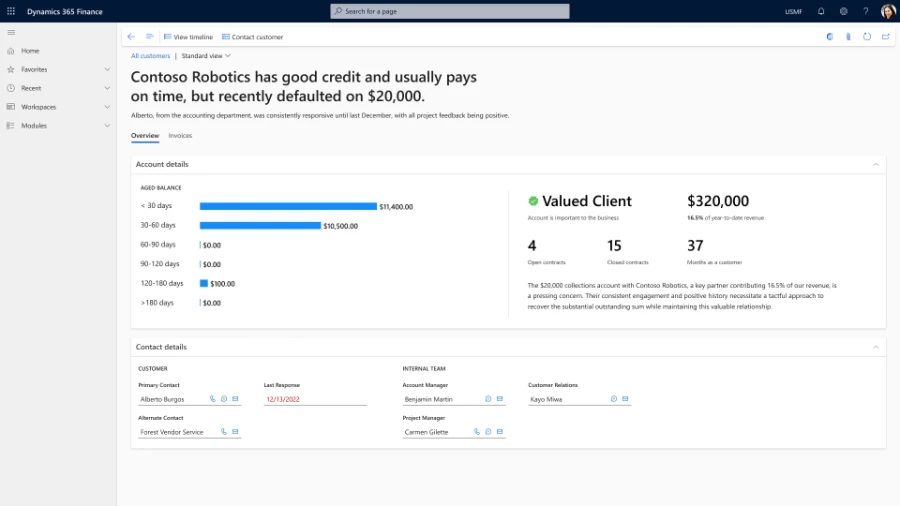The height and width of the screenshot is (506, 900).
Task: Start a chat with Benjamin Martin
Action: pyautogui.click(x=488, y=399)
